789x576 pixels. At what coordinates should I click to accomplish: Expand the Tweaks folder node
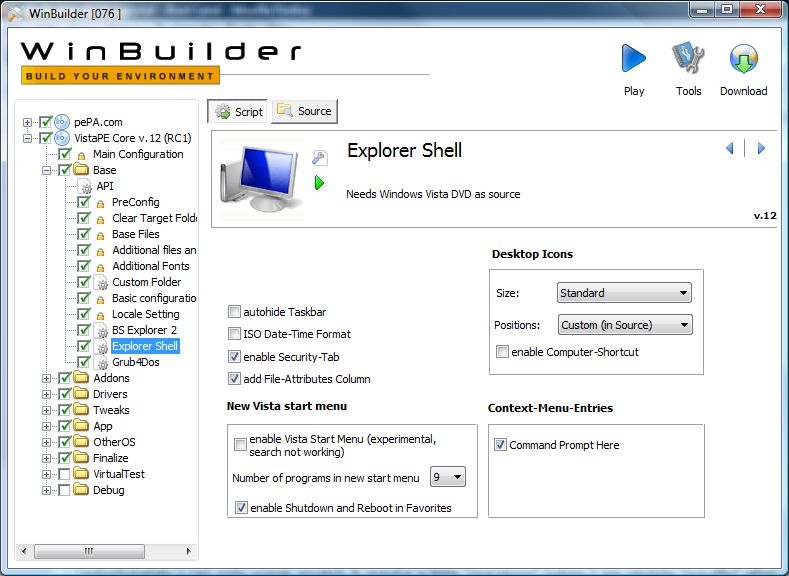(46, 410)
